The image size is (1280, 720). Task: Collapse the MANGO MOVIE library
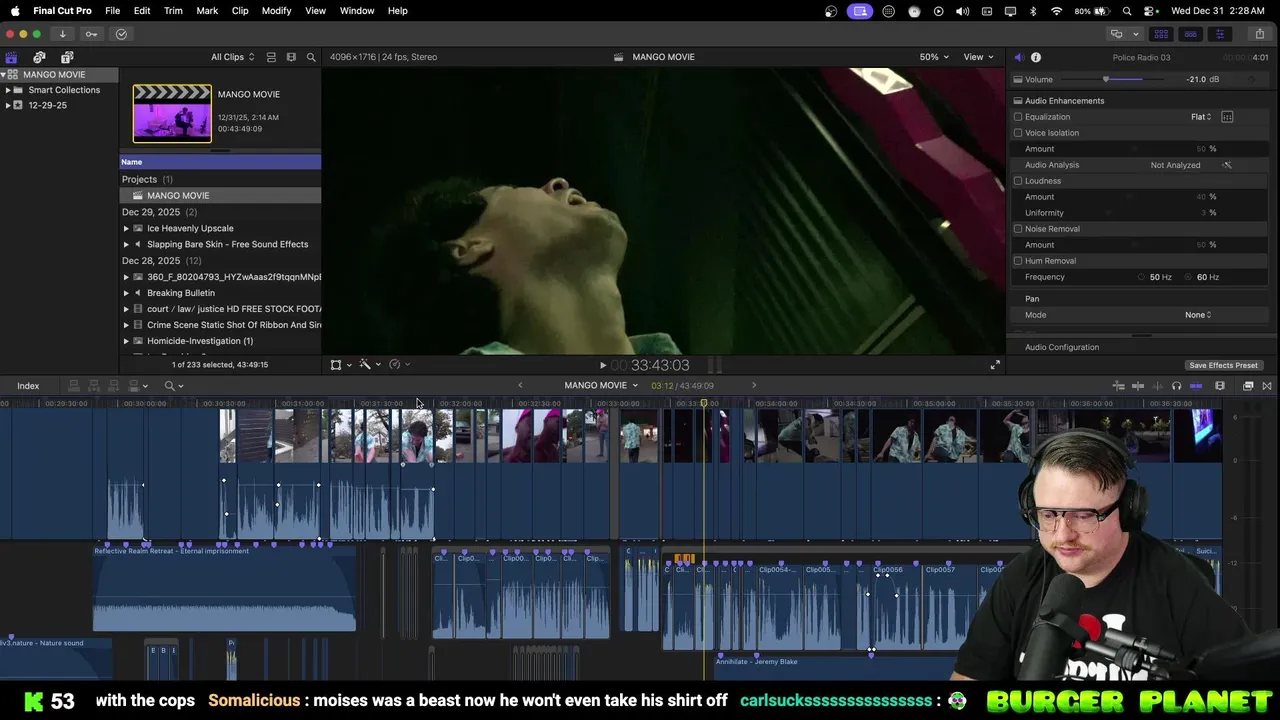pos(3,75)
